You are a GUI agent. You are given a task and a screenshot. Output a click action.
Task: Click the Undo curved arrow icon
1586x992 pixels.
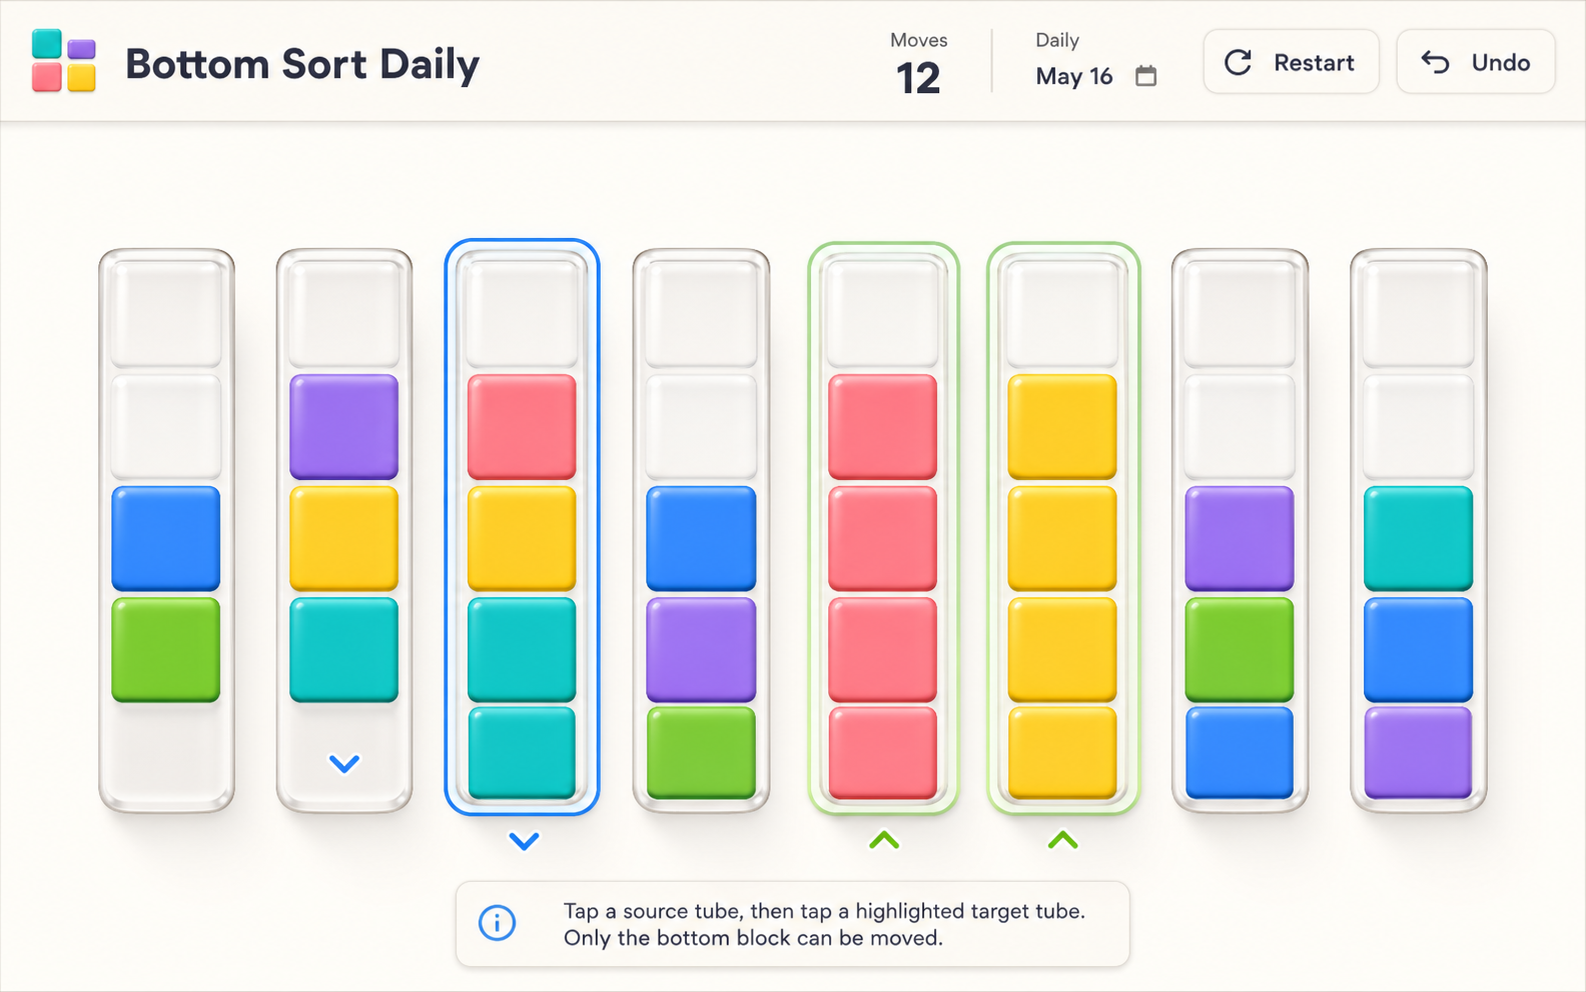pos(1435,62)
